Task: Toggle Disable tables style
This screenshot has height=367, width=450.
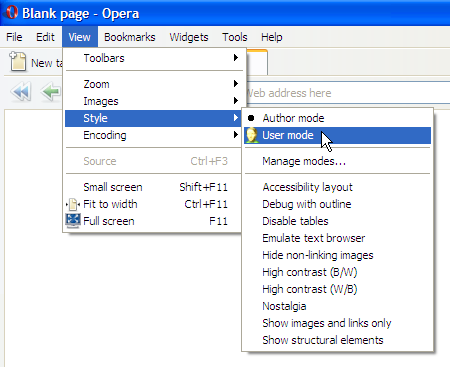Action: [337, 221]
